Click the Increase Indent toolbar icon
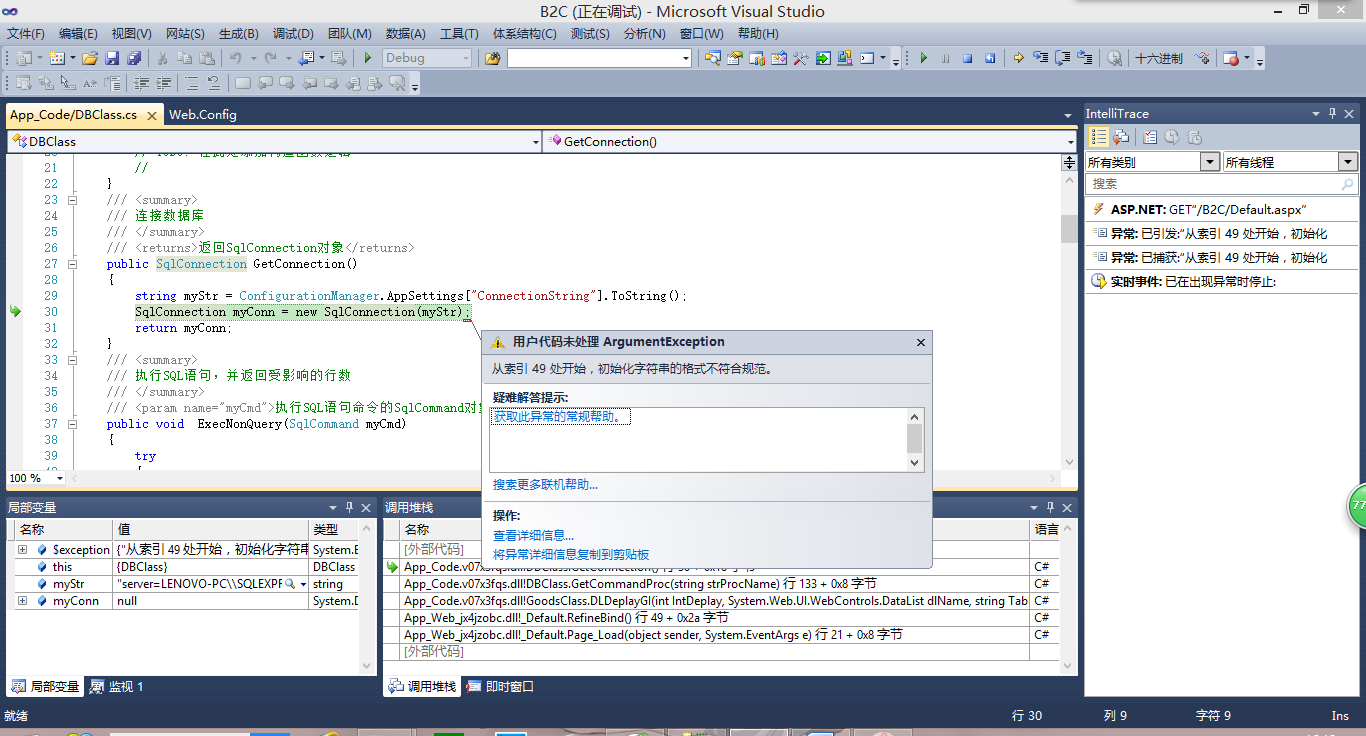Screen dimensions: 1366x736 (163, 83)
